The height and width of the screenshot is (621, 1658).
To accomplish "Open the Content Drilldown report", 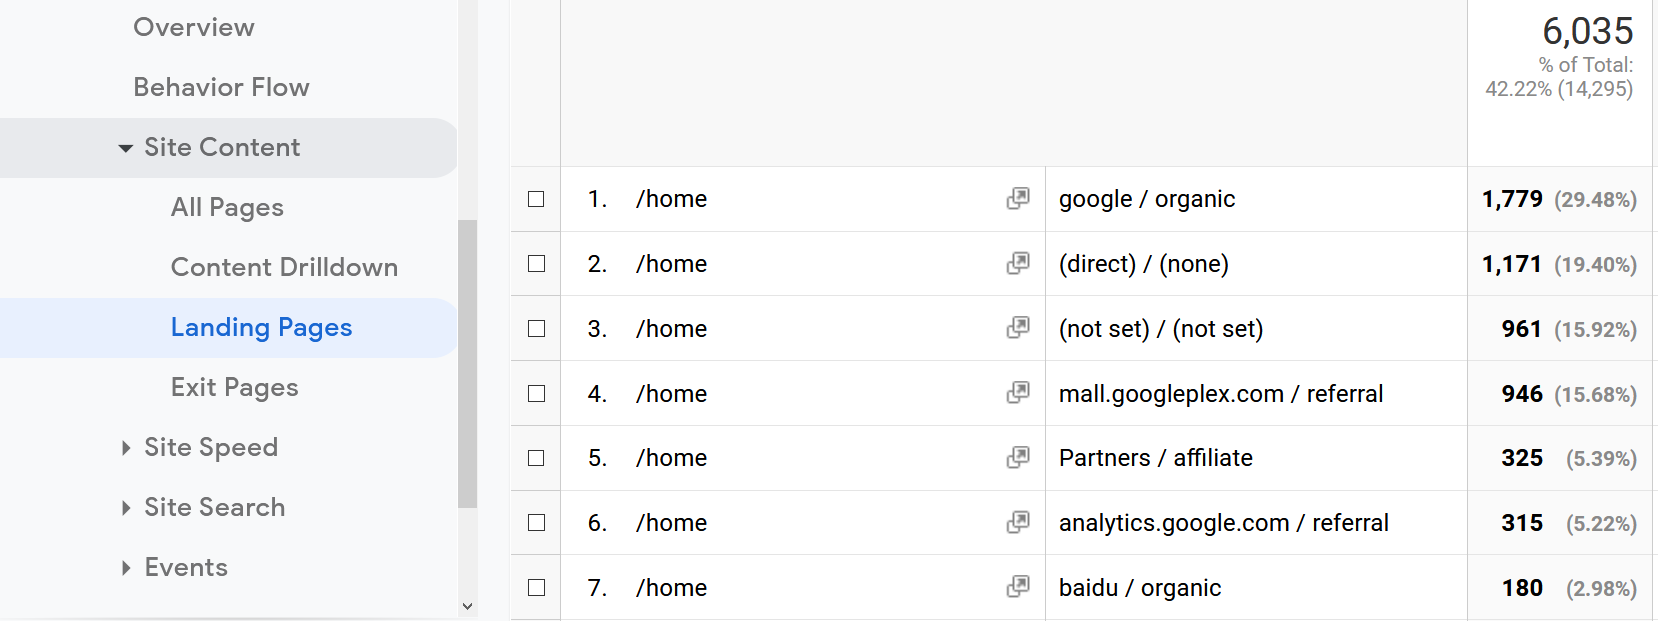I will (284, 267).
